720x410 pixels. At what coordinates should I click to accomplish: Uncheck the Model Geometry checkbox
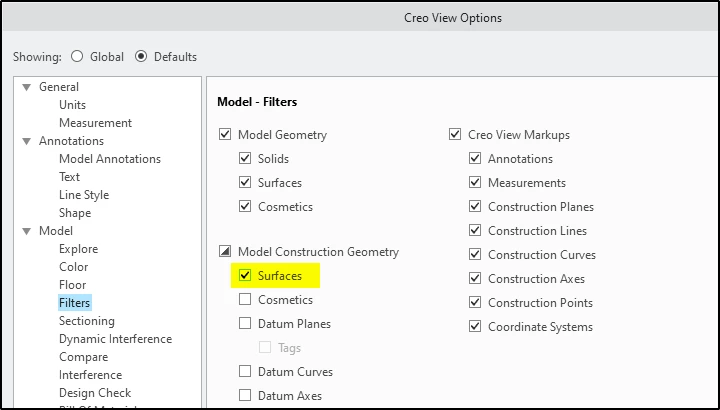(224, 135)
